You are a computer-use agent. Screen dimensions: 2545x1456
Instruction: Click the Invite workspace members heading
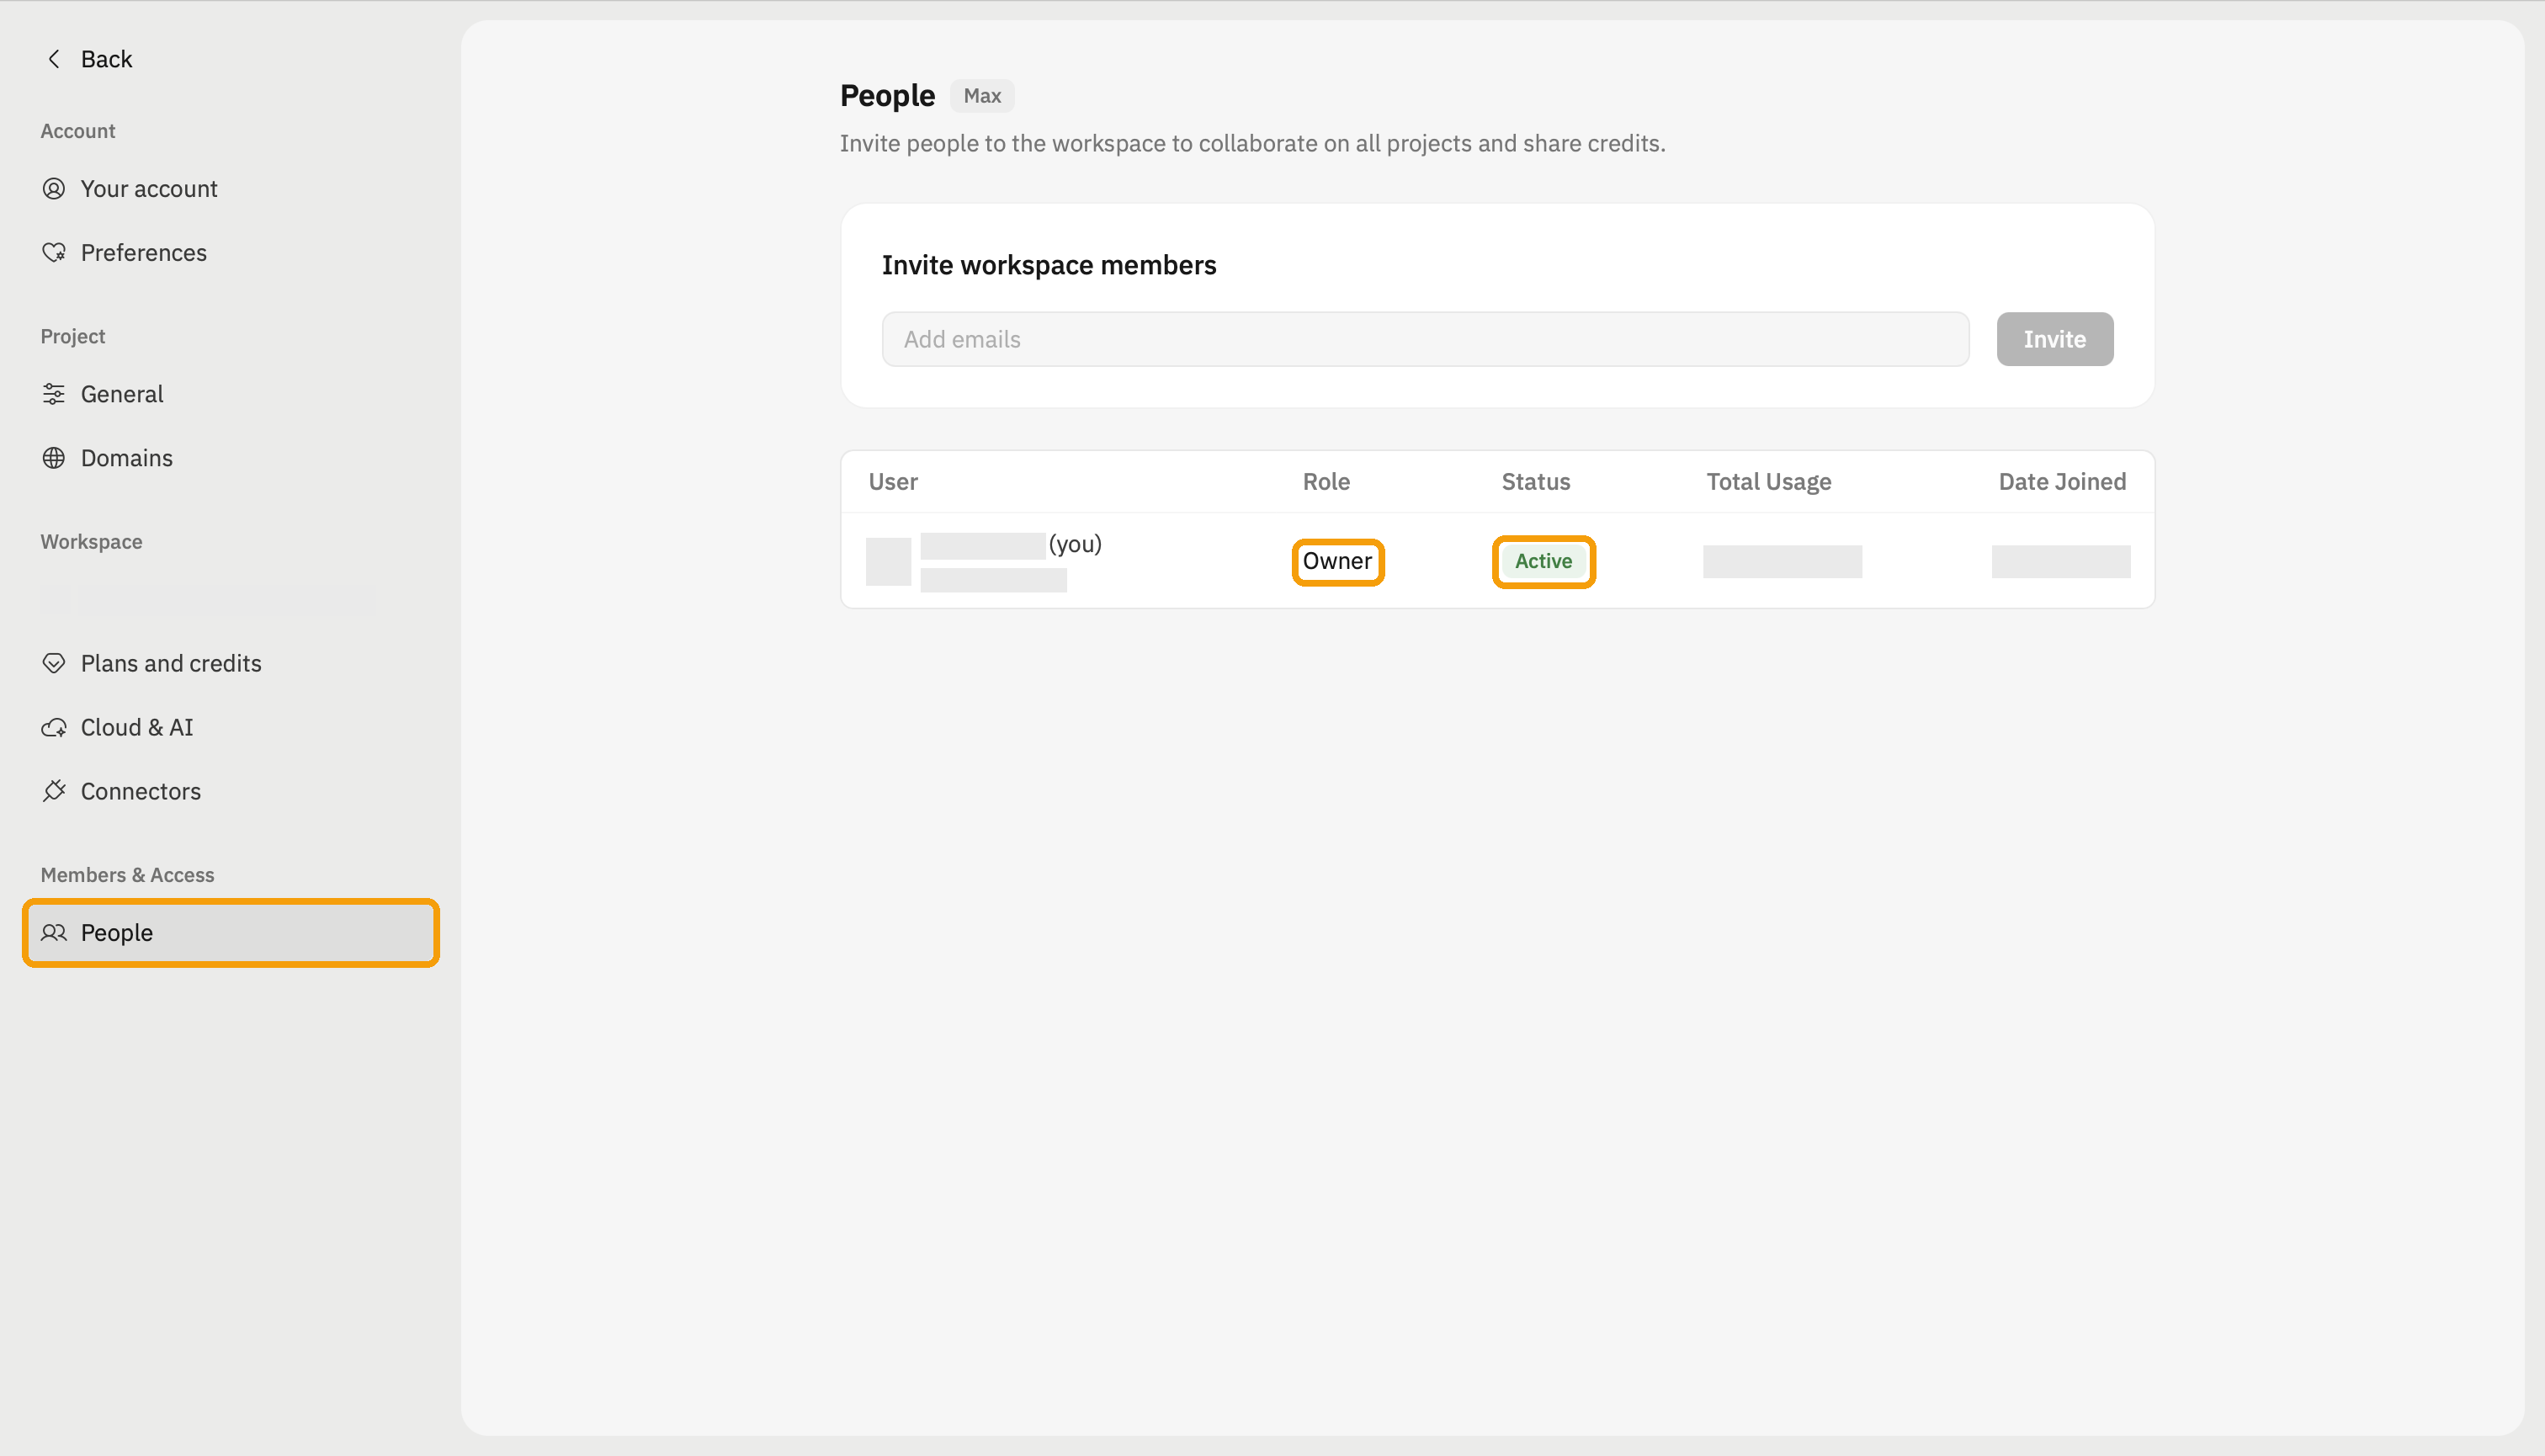click(x=1048, y=265)
